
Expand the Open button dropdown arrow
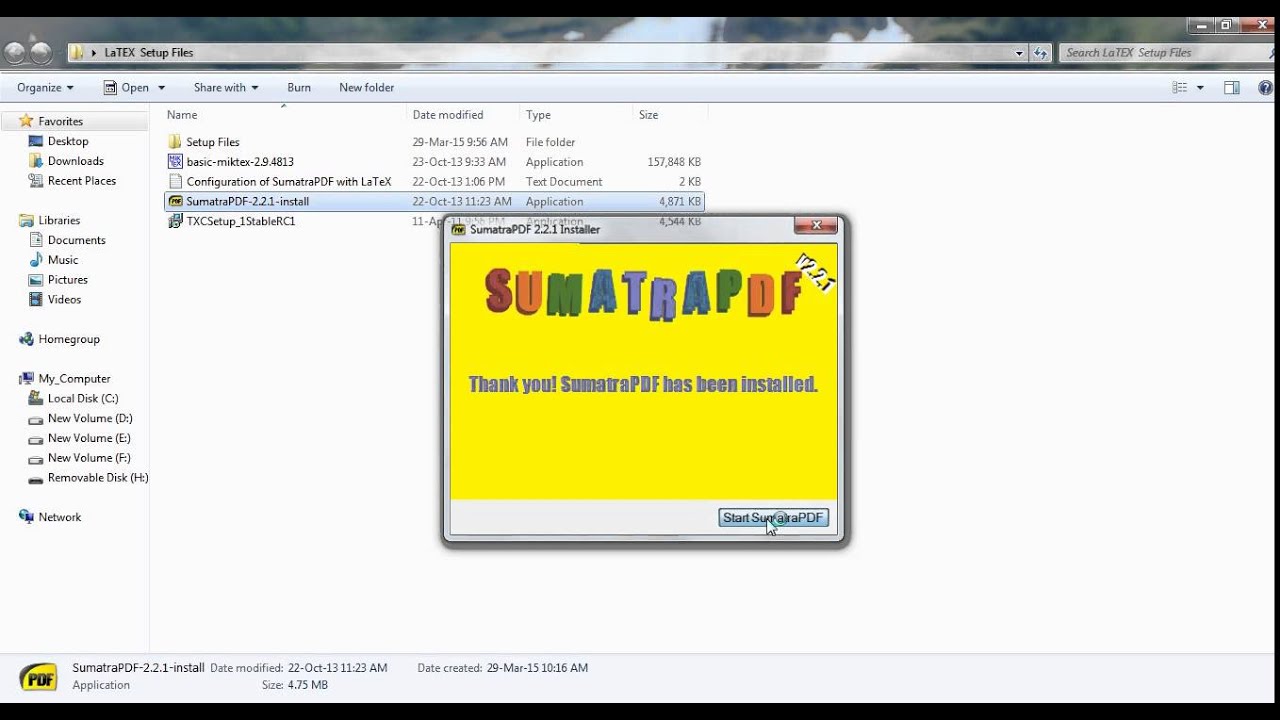161,88
